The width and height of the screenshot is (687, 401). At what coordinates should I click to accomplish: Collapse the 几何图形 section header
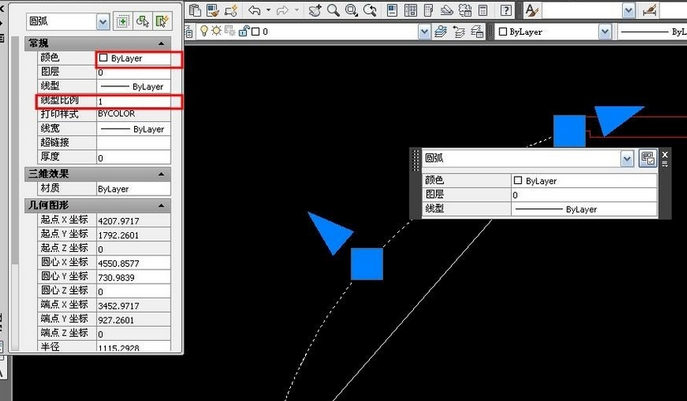162,205
